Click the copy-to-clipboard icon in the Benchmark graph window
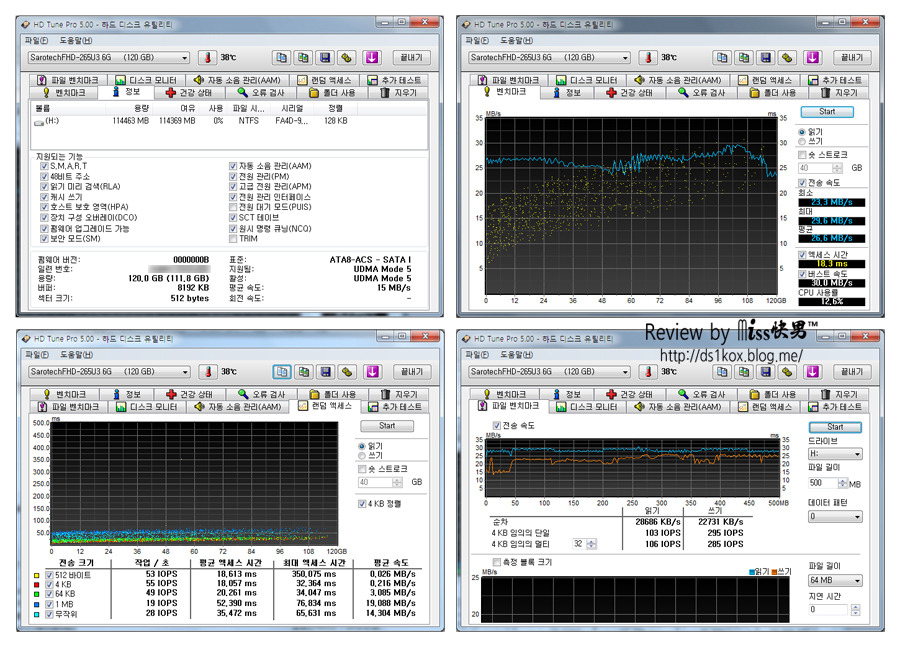 [x=722, y=57]
